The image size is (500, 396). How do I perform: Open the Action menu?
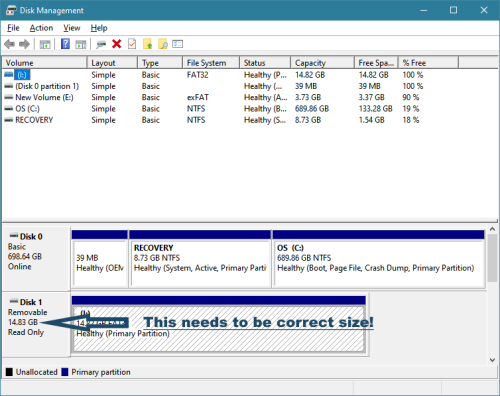pyautogui.click(x=41, y=28)
